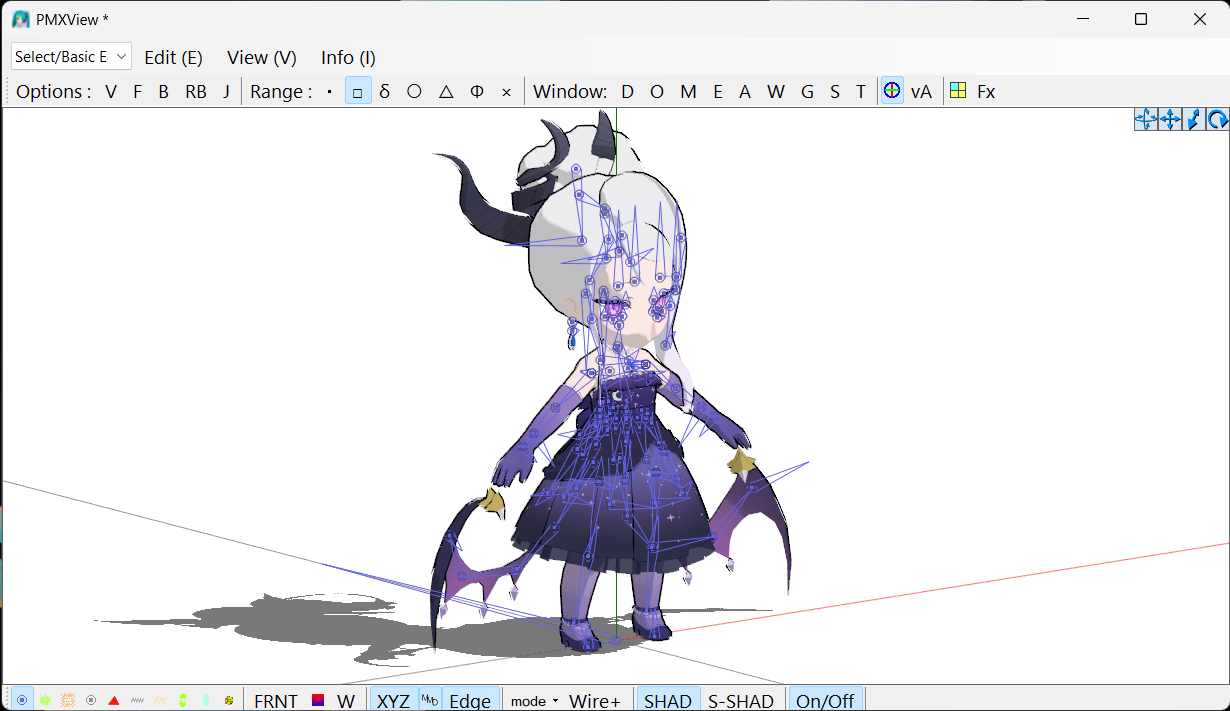This screenshot has height=711, width=1230.
Task: Switch view with the FRNT button
Action: 276,701
